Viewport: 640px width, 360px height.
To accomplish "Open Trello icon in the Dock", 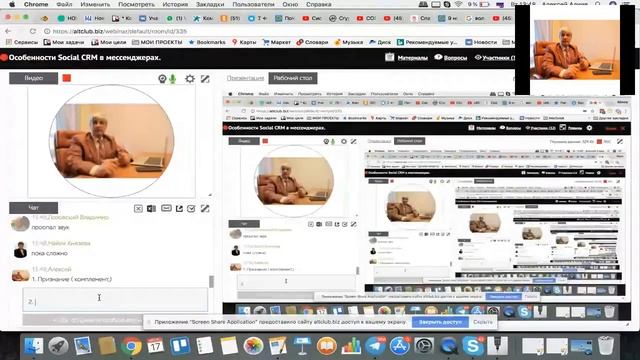I will [180, 346].
